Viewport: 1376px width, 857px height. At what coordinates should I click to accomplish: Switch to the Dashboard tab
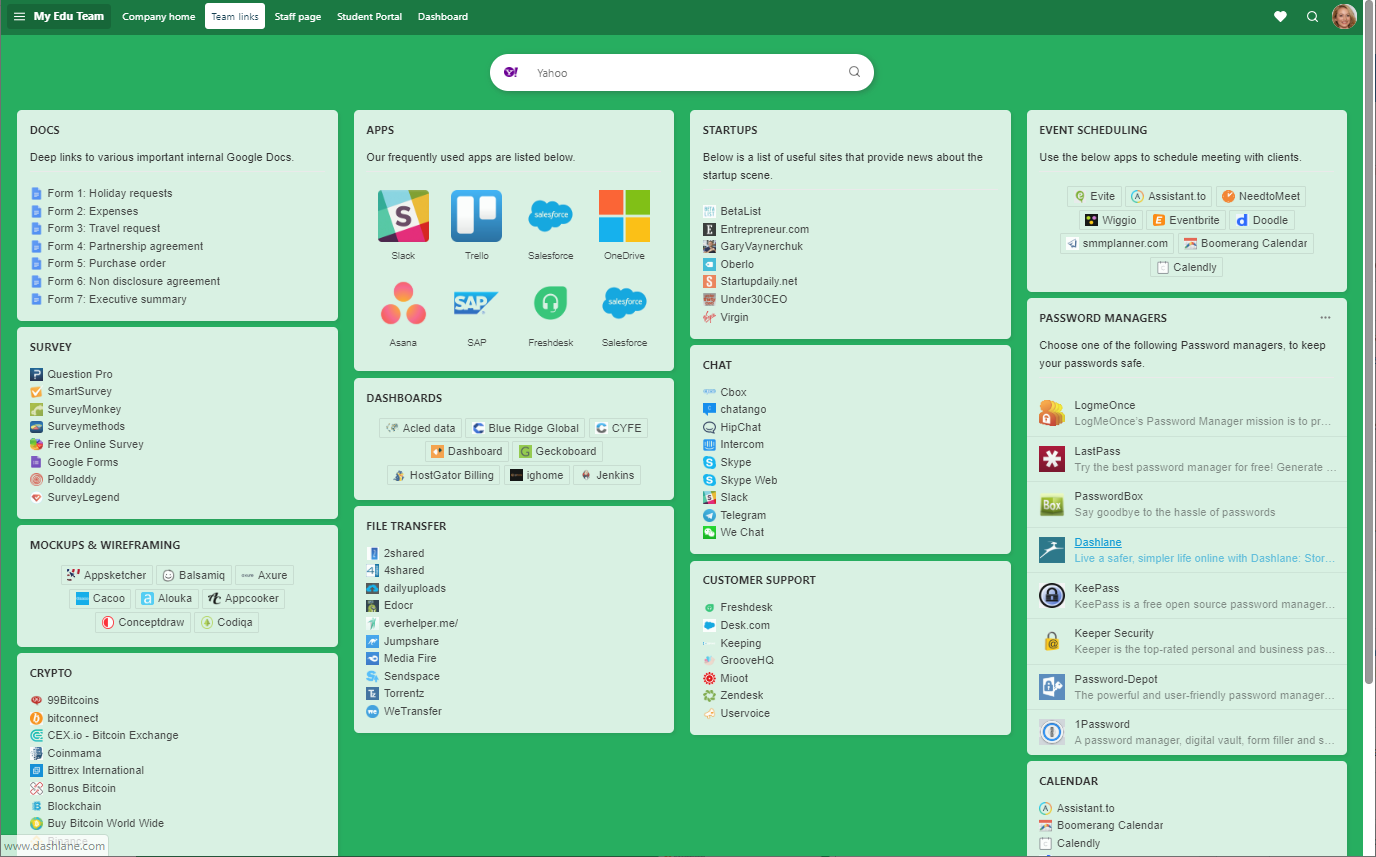[443, 16]
